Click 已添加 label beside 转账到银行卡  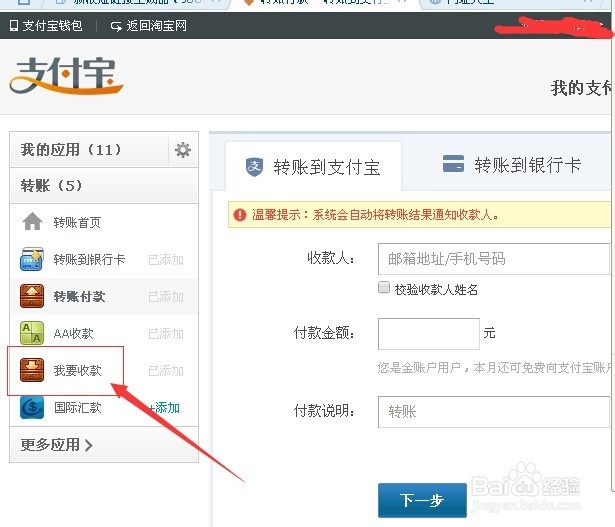pos(166,260)
